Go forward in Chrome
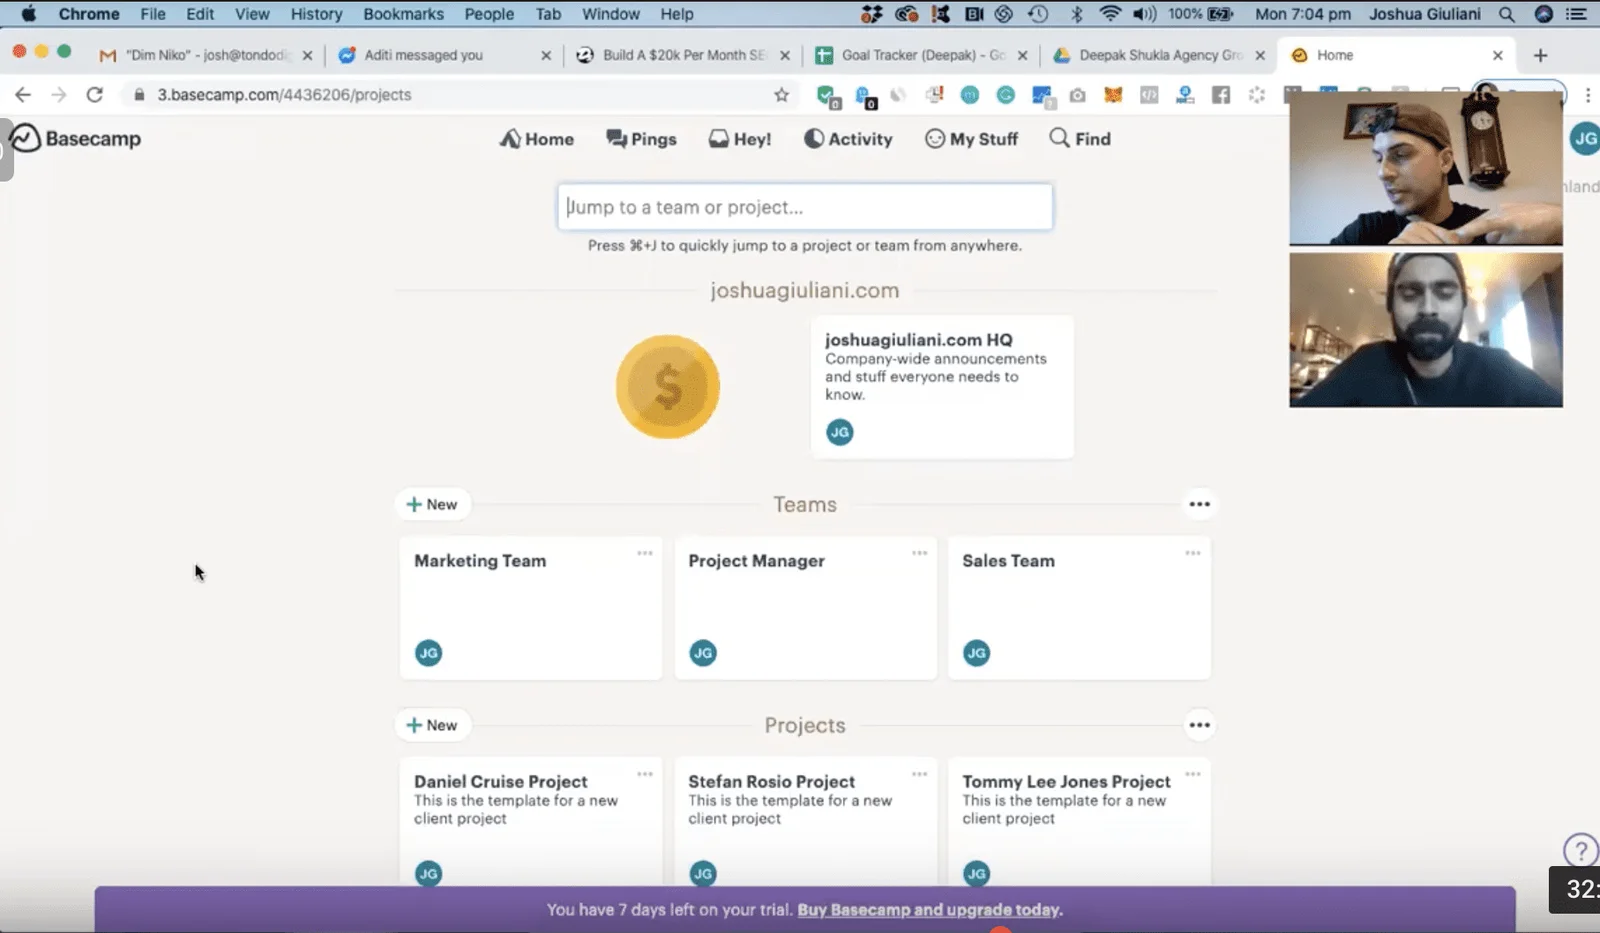The height and width of the screenshot is (933, 1600). 59,95
